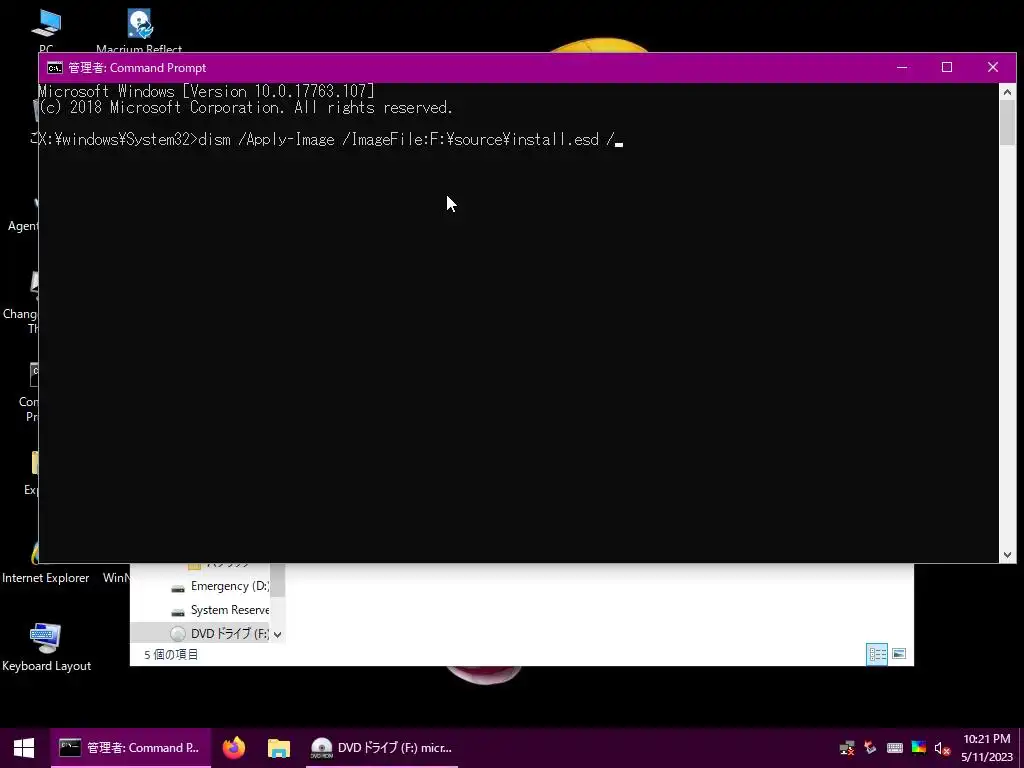Click the muted volume tray icon

click(x=942, y=748)
